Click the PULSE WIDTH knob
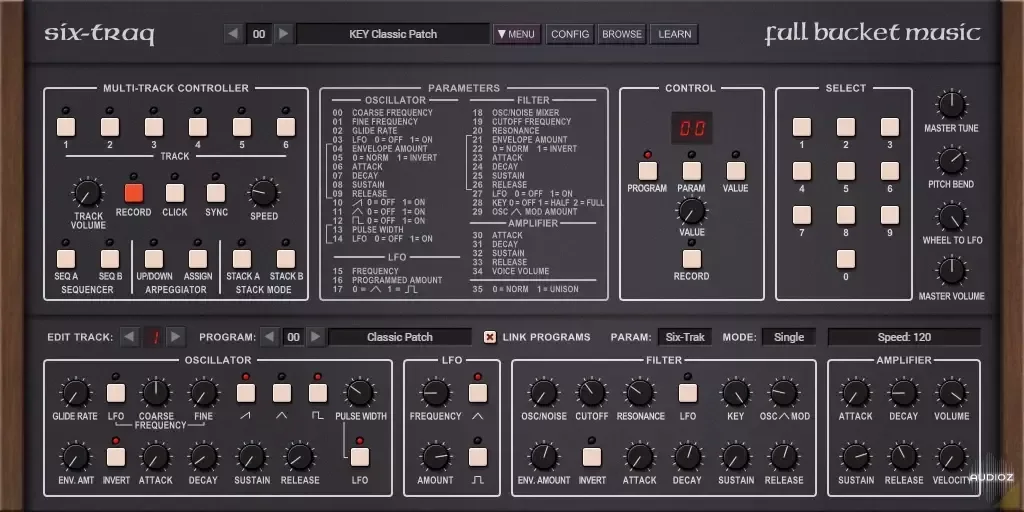 pos(360,393)
